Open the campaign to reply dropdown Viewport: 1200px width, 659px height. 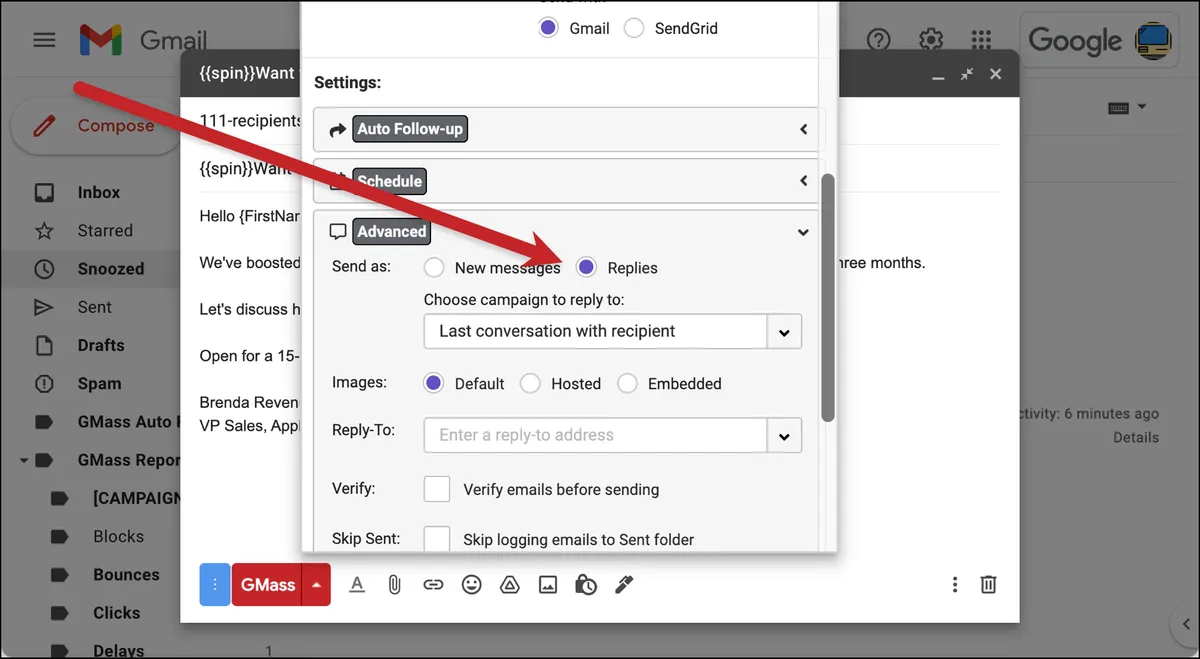pos(613,331)
